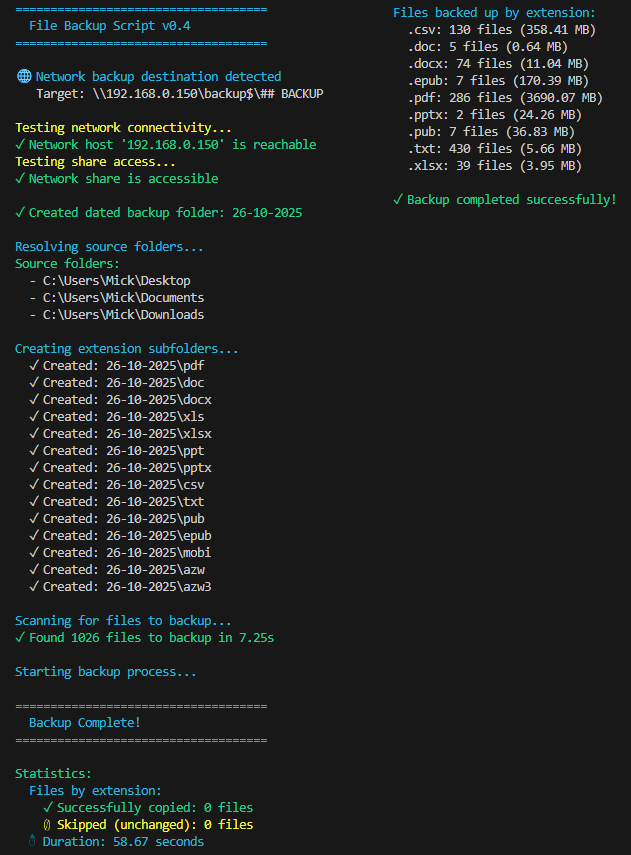This screenshot has width=631, height=855.
Task: Click "Successfully copied: 0 files" text
Action: [x=155, y=807]
